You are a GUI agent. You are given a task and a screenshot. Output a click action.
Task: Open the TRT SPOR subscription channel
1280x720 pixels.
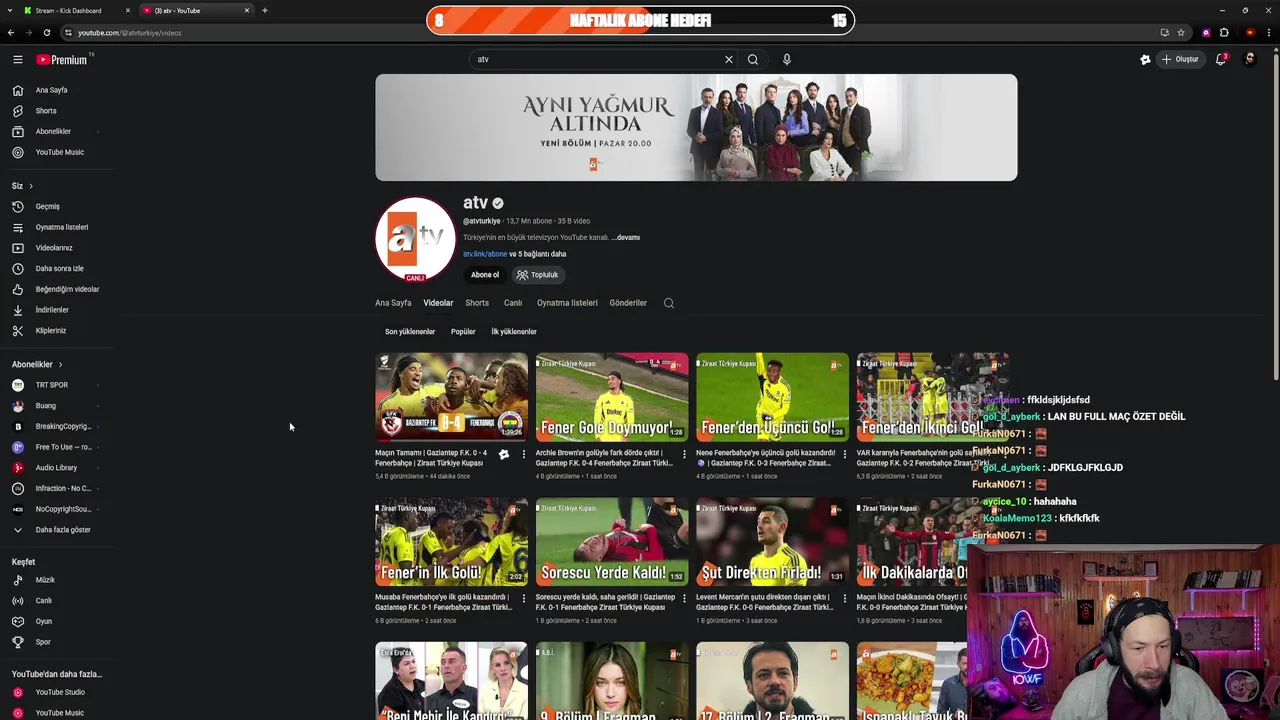[51, 385]
